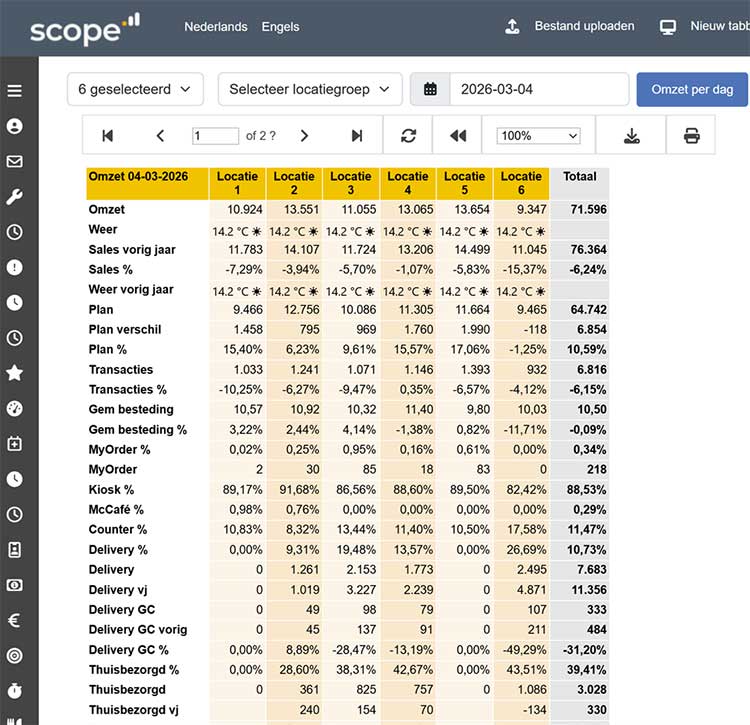
Task: Open the hamburger menu in sidebar
Action: (x=14, y=90)
